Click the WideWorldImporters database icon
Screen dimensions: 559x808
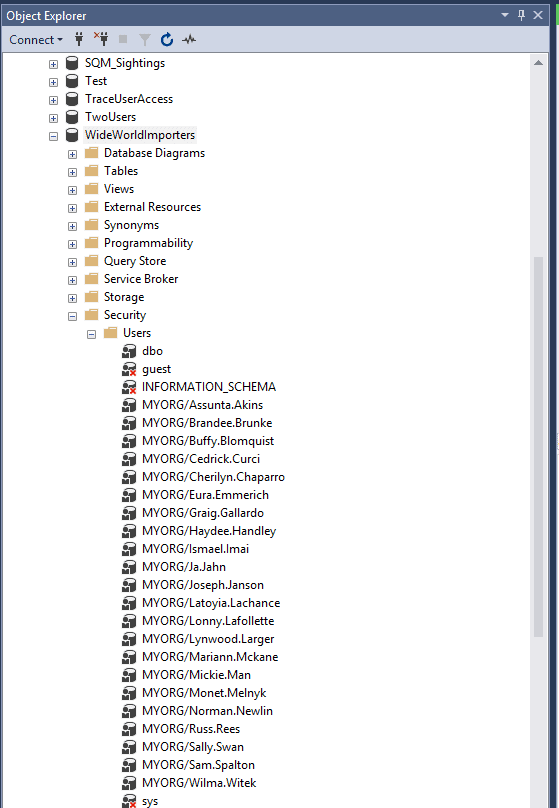pyautogui.click(x=72, y=135)
